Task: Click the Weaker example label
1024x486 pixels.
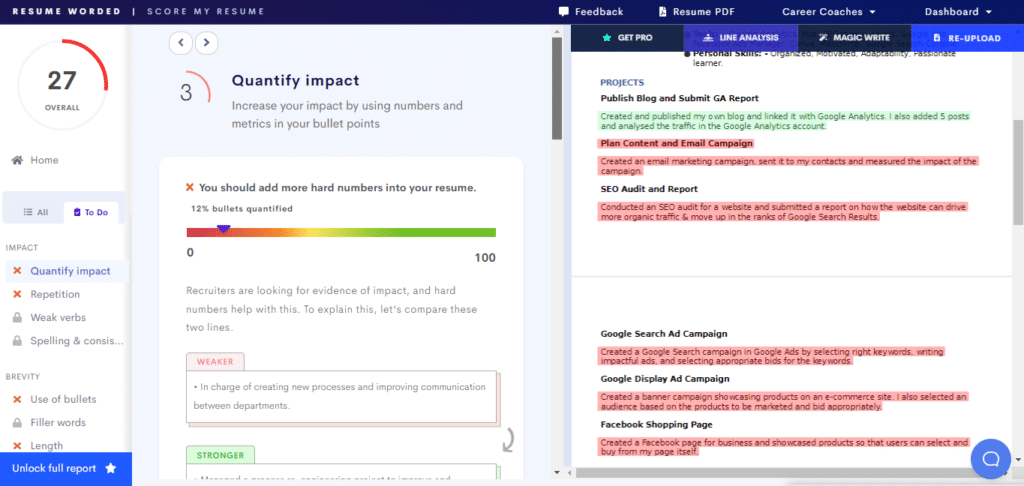Action: [216, 361]
